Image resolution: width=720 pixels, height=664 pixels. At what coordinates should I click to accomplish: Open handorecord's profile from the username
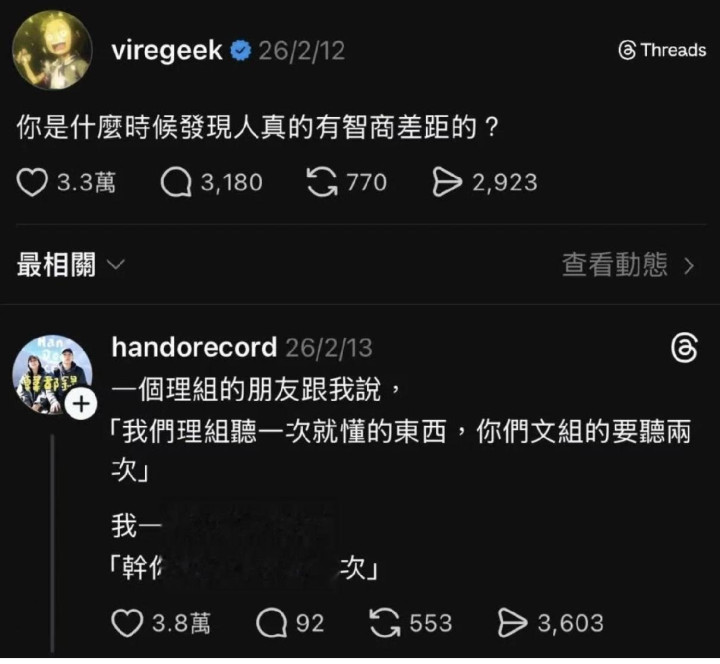point(194,347)
